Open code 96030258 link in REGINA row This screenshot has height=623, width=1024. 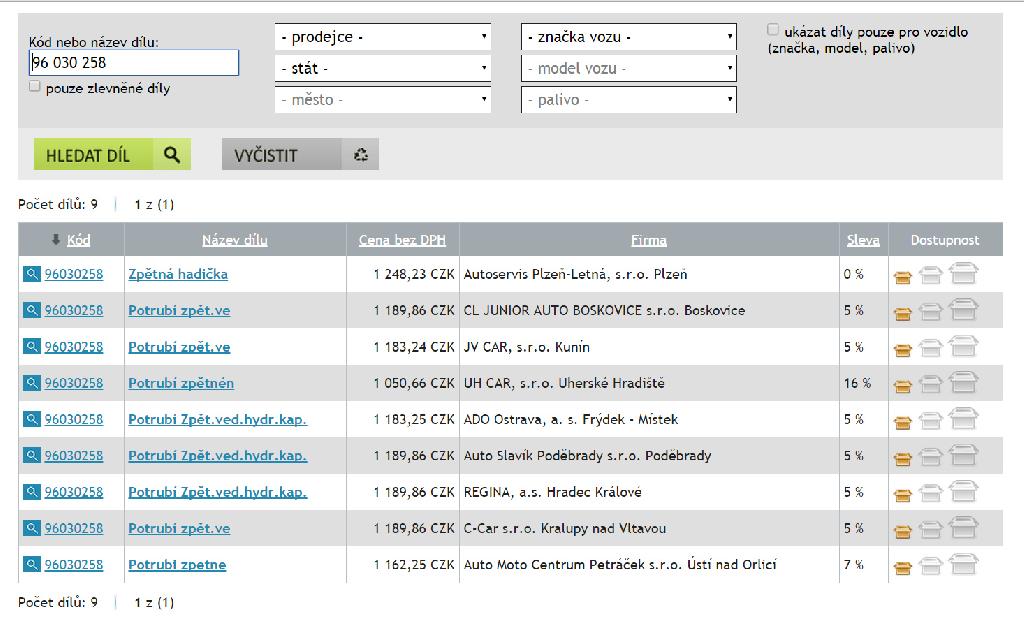(x=74, y=492)
